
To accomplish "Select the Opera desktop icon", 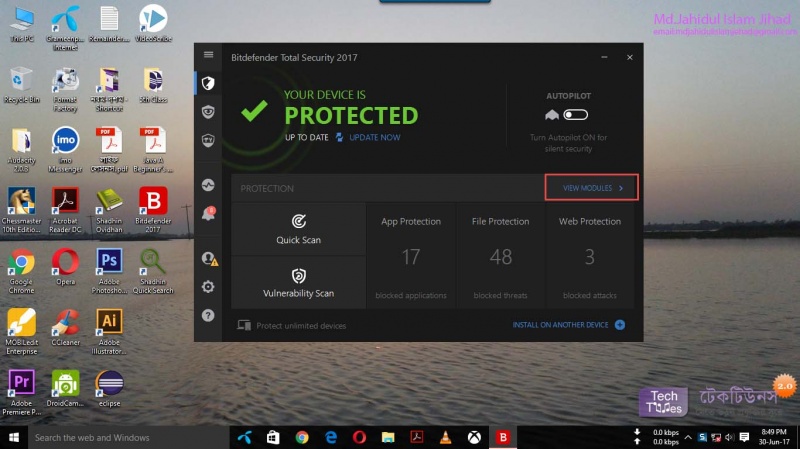I will (65, 266).
